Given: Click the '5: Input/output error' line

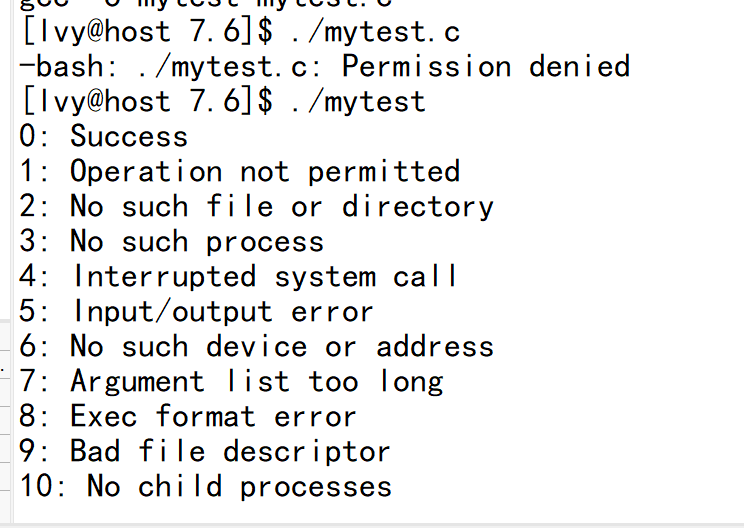Looking at the screenshot, I should pos(196,312).
